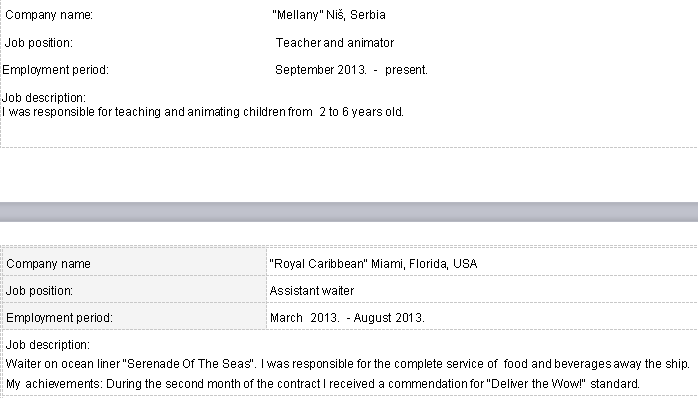Click the first Job position: label

[38, 43]
